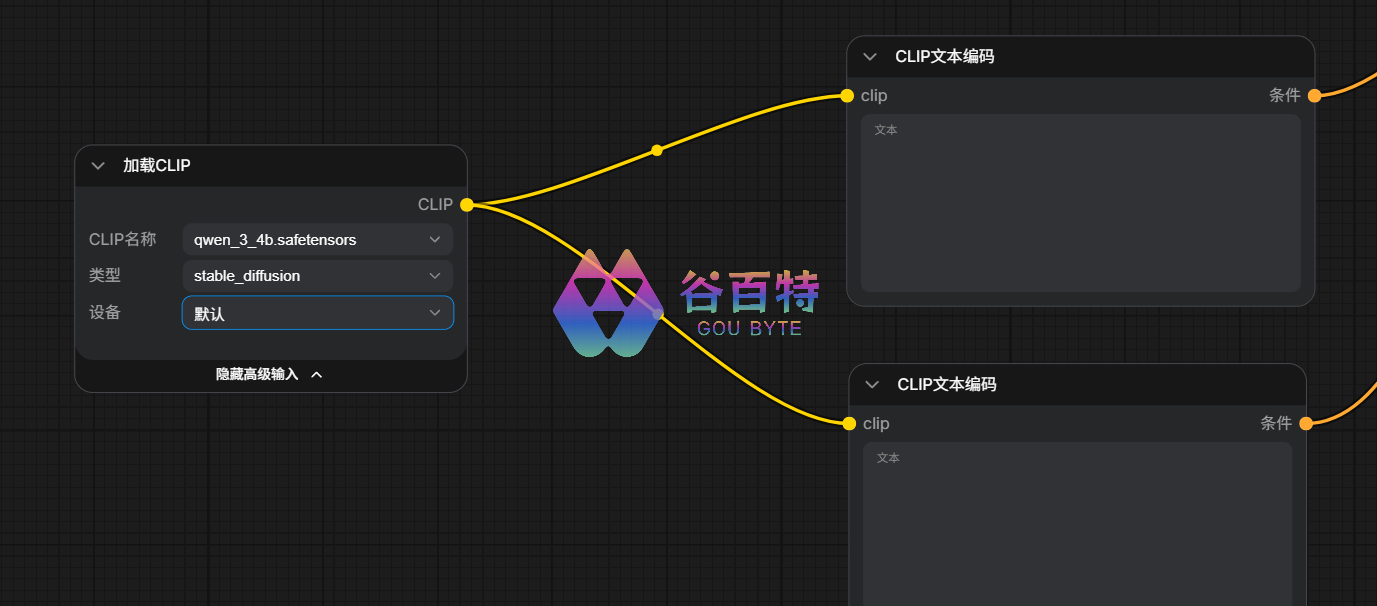Screen dimensions: 1377x606
Task: Click clip label on upper CLIP文本编码
Action: [874, 96]
